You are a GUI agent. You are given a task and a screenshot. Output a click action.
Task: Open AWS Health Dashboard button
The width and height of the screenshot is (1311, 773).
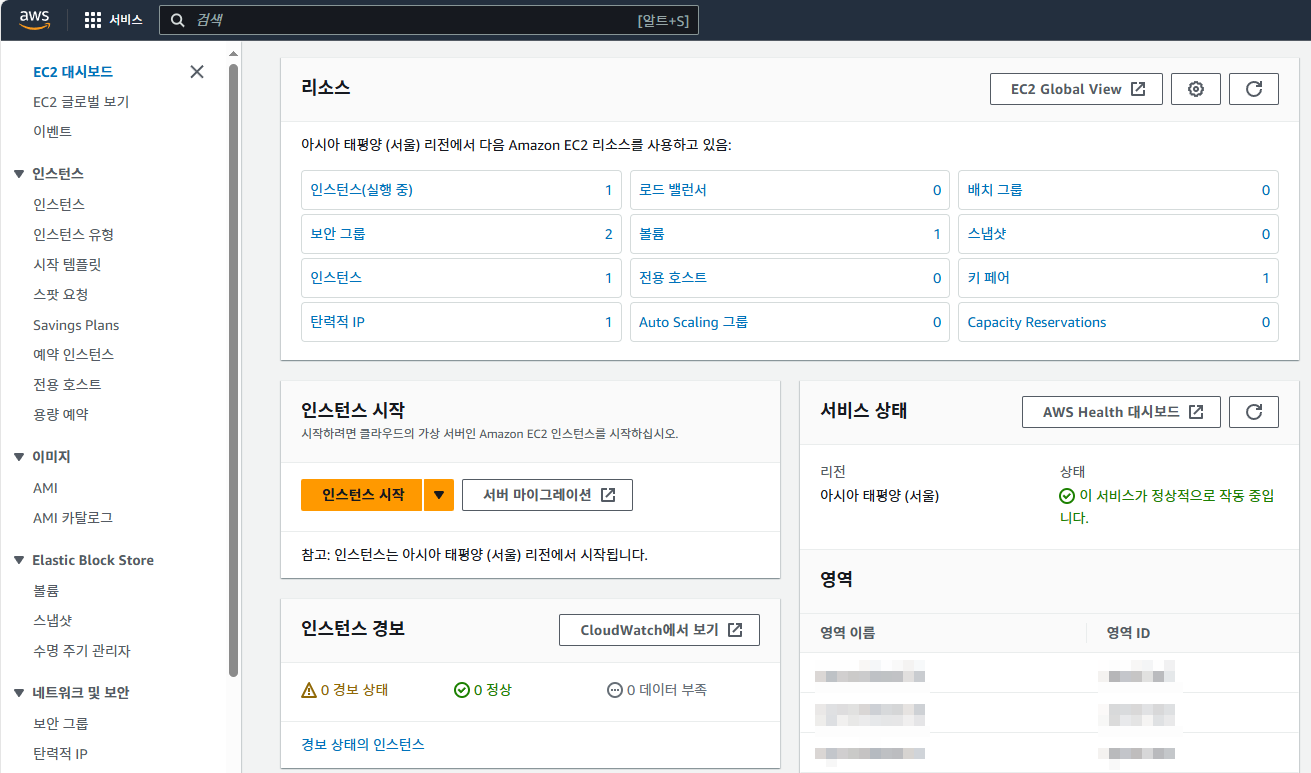[1121, 412]
